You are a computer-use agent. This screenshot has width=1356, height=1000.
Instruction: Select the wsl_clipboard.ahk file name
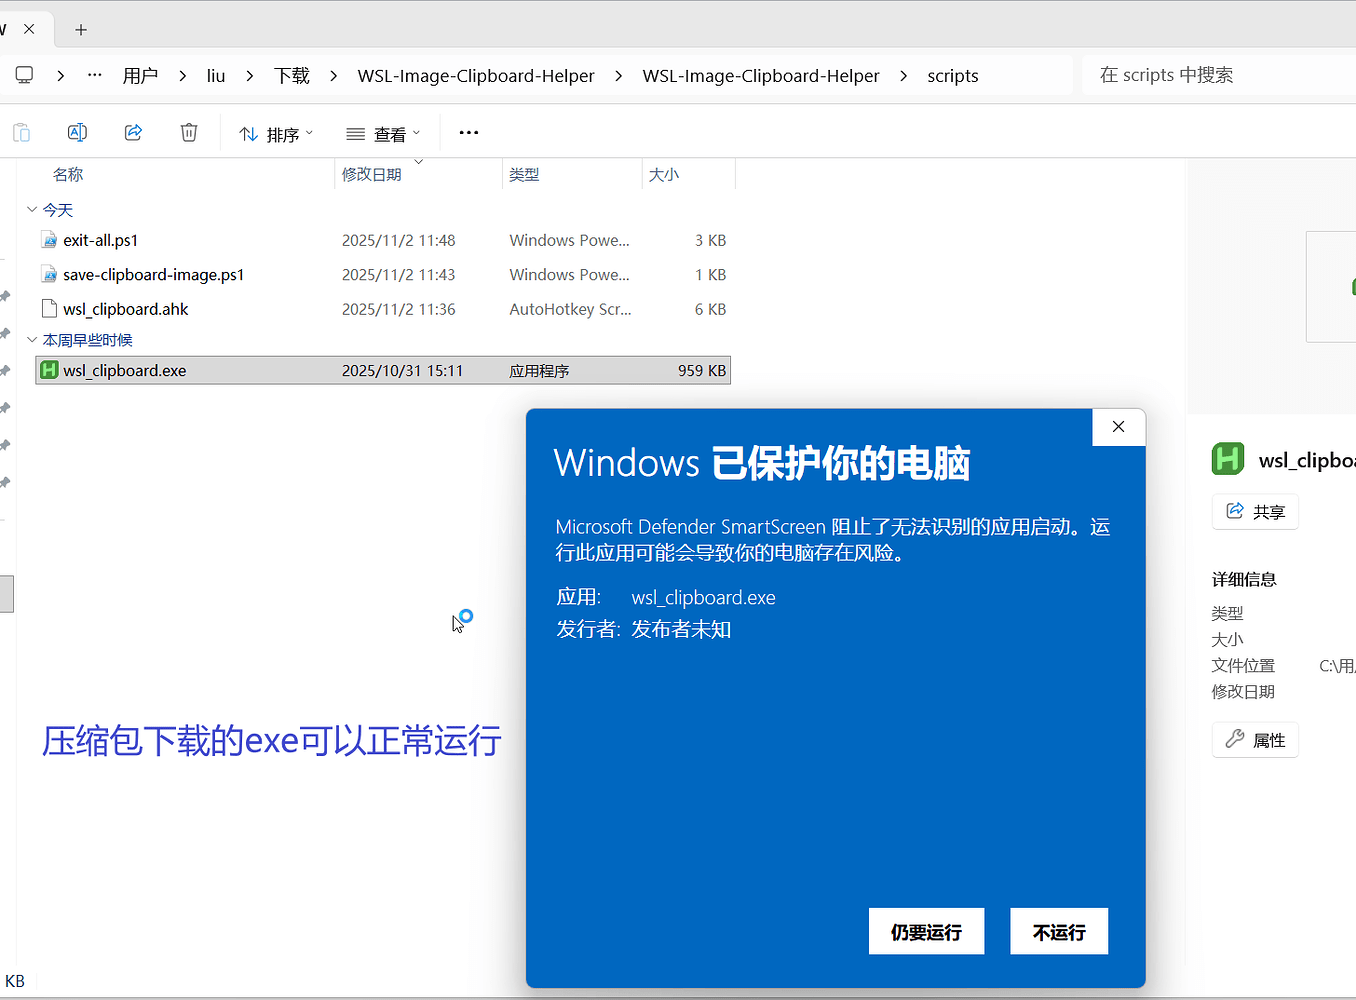click(x=126, y=309)
